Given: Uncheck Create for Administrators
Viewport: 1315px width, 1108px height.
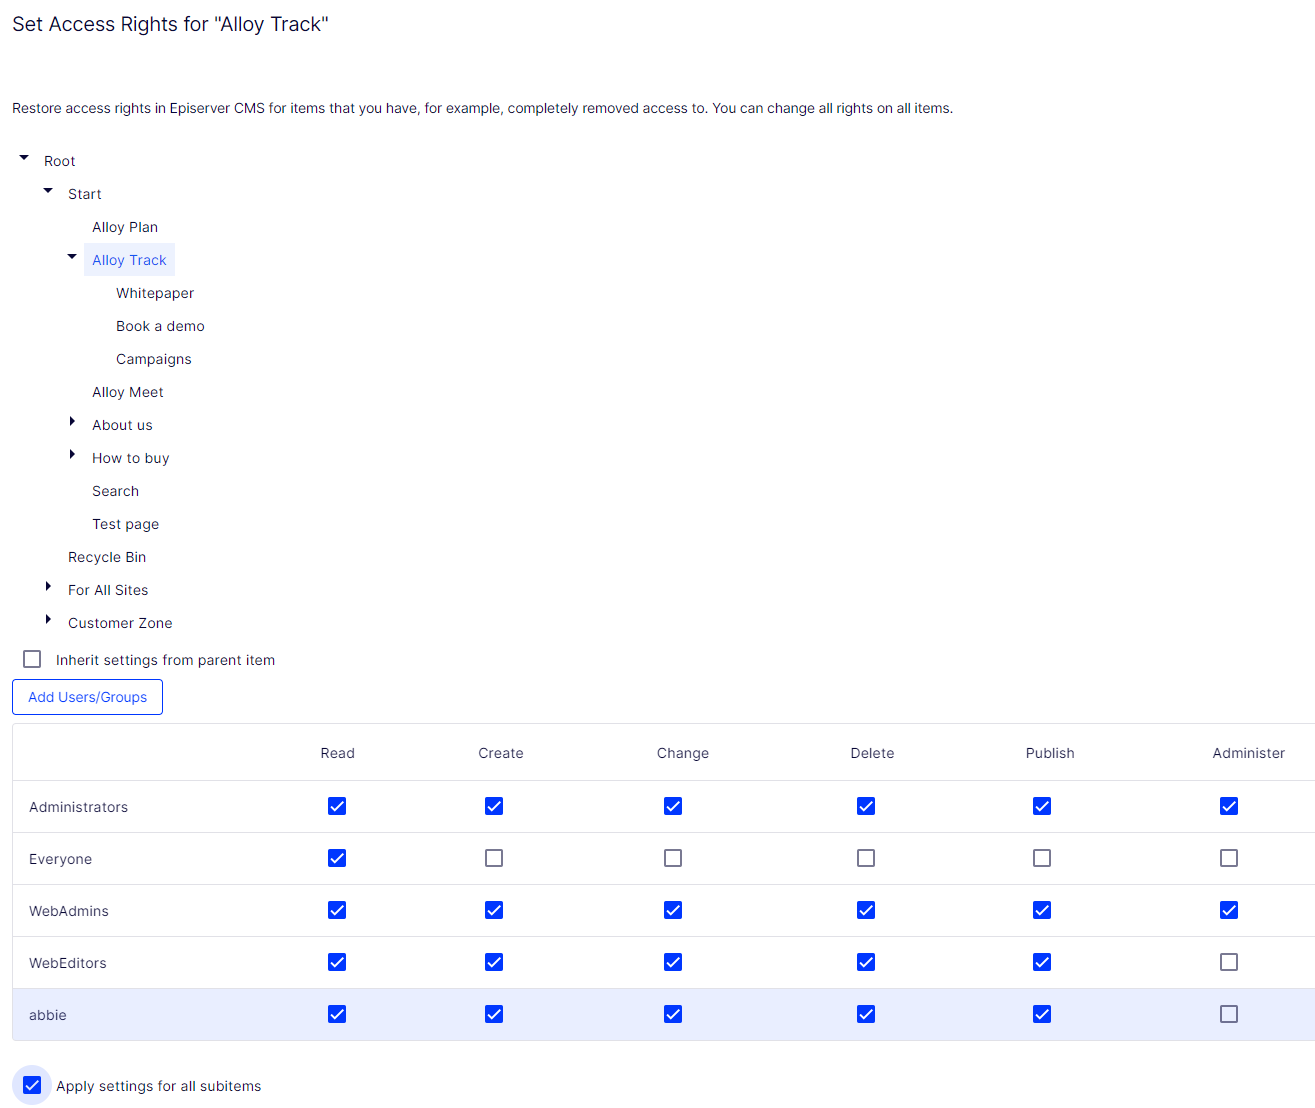Looking at the screenshot, I should coord(494,806).
